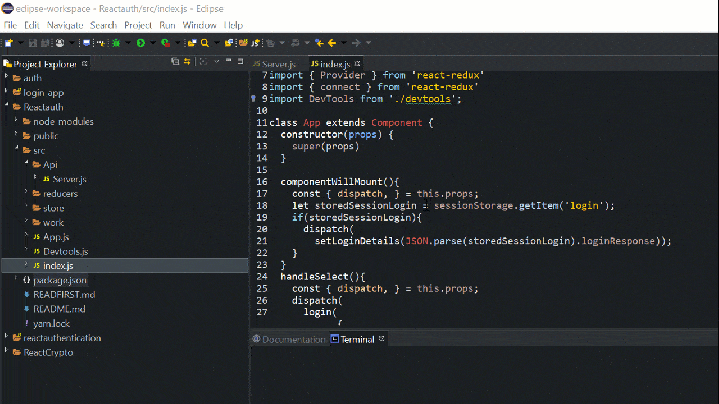This screenshot has width=719, height=404.
Task: Click the gray Forward navigation arrow
Action: 356,43
